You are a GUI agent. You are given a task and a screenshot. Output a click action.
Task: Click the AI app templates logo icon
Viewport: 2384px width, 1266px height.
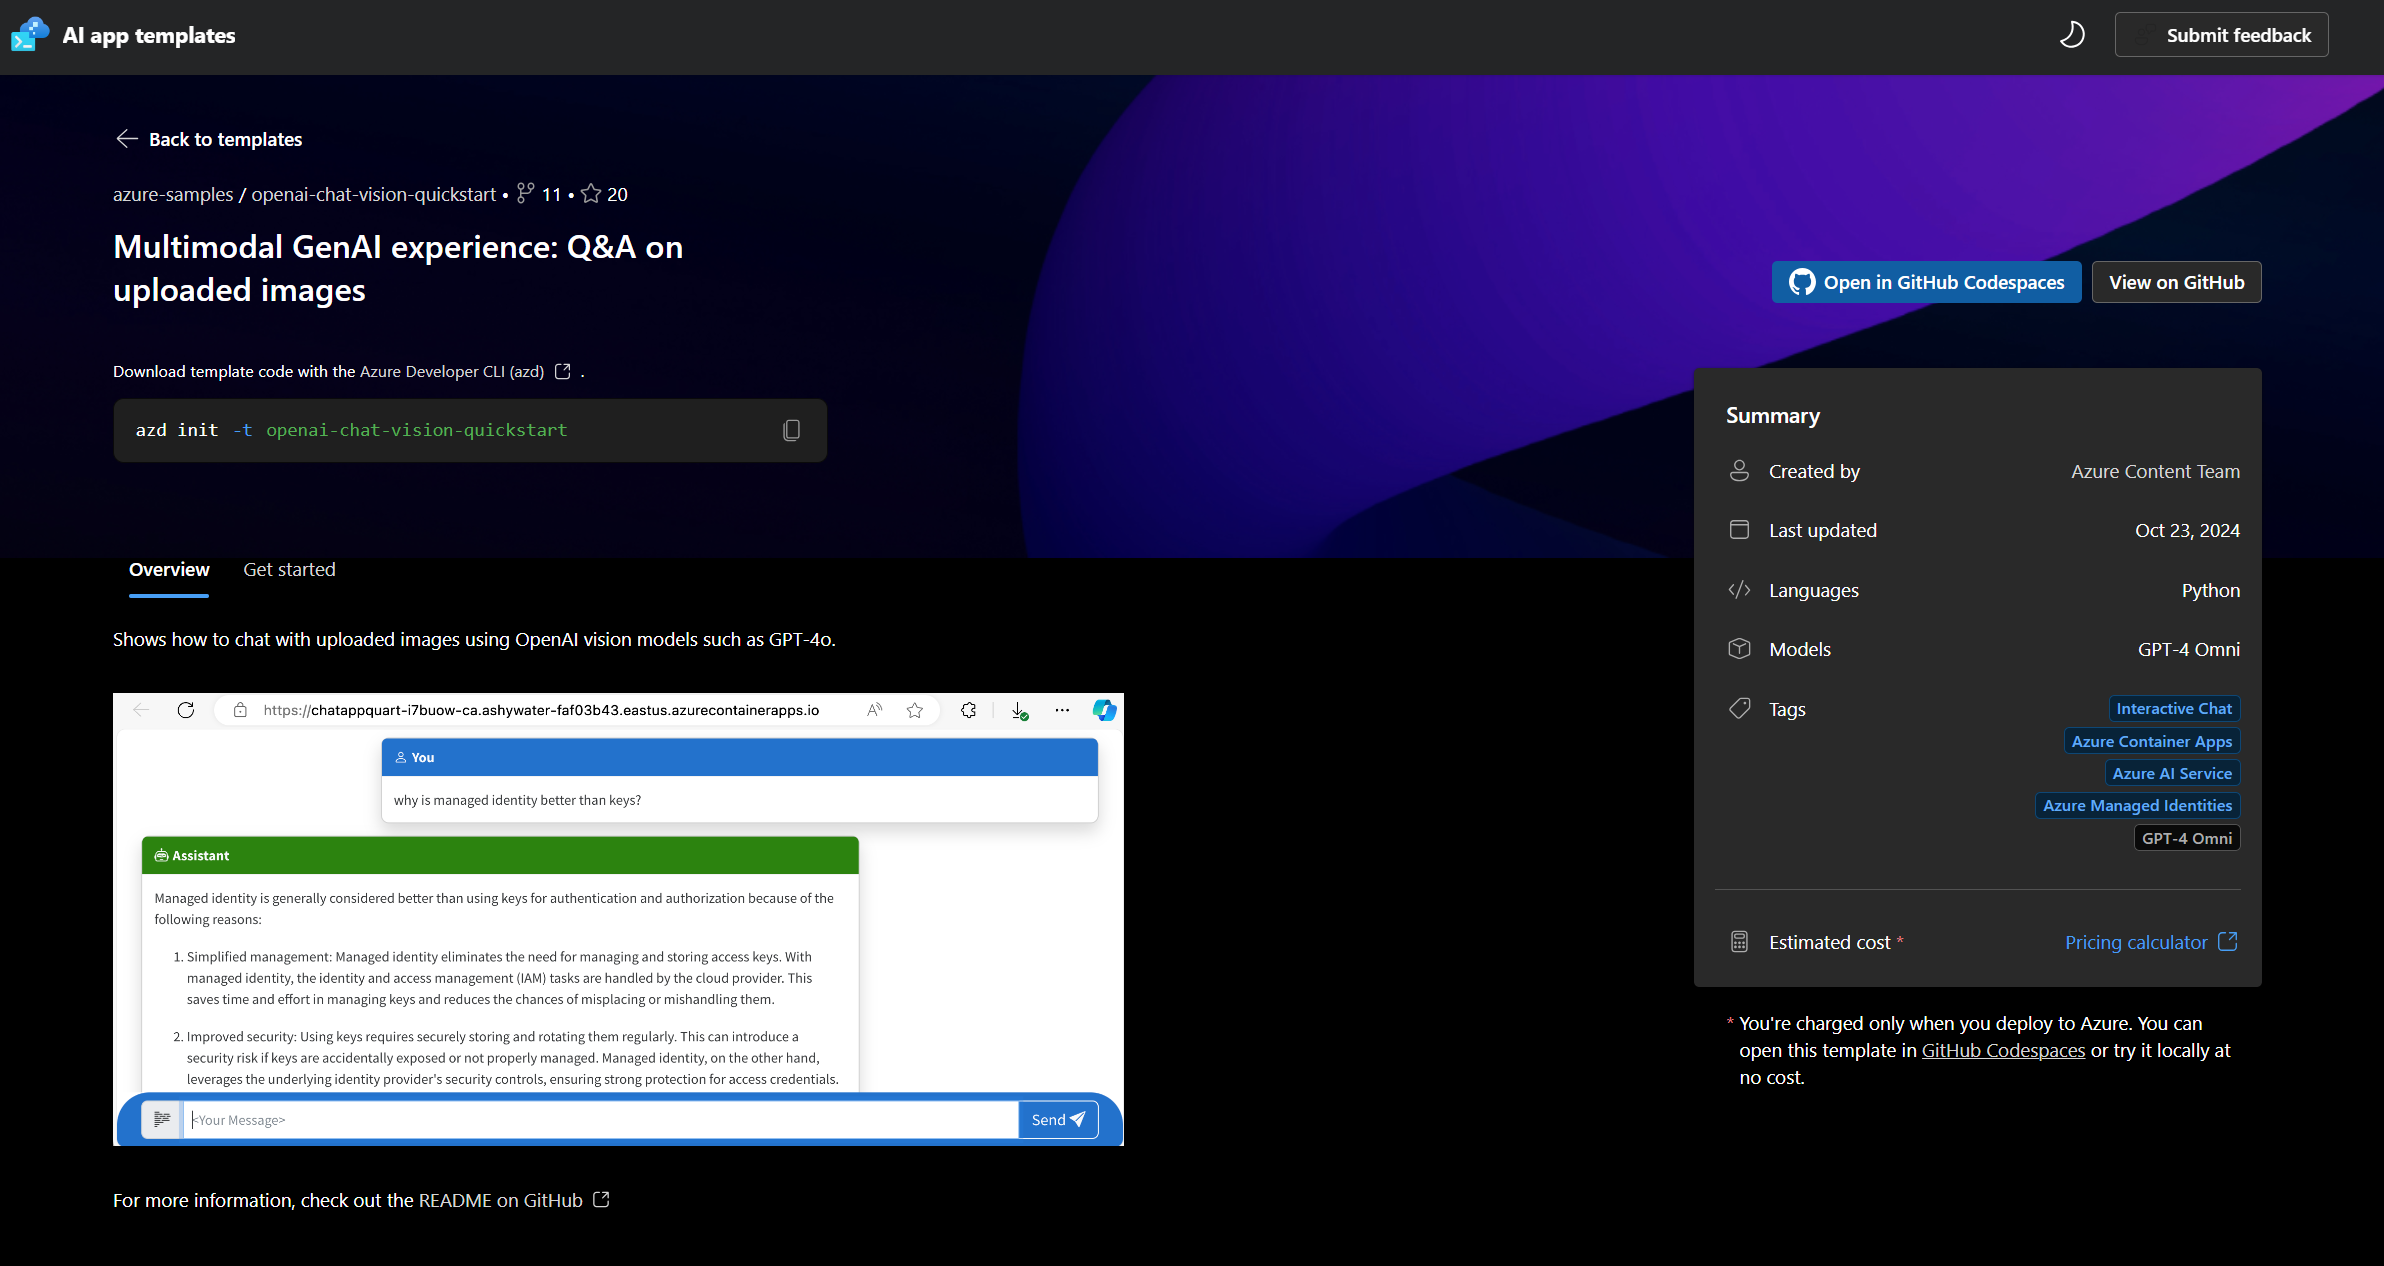[30, 35]
